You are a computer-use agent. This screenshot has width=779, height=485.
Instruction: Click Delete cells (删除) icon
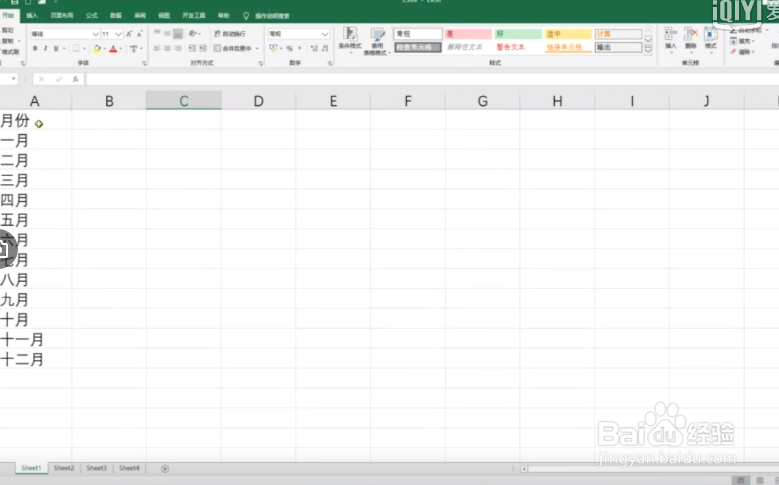[x=691, y=38]
